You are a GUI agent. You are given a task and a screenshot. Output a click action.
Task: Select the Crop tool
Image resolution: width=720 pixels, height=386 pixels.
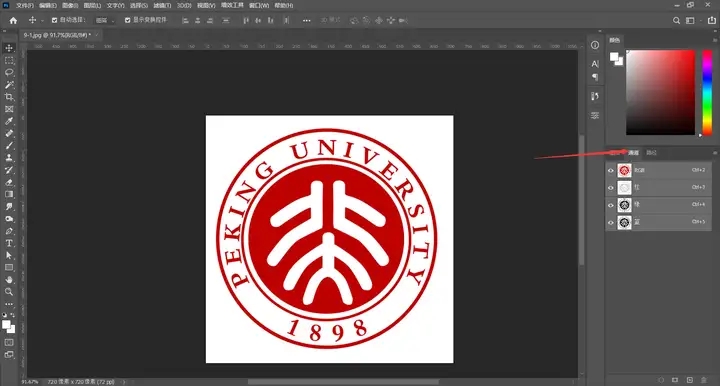coord(9,97)
